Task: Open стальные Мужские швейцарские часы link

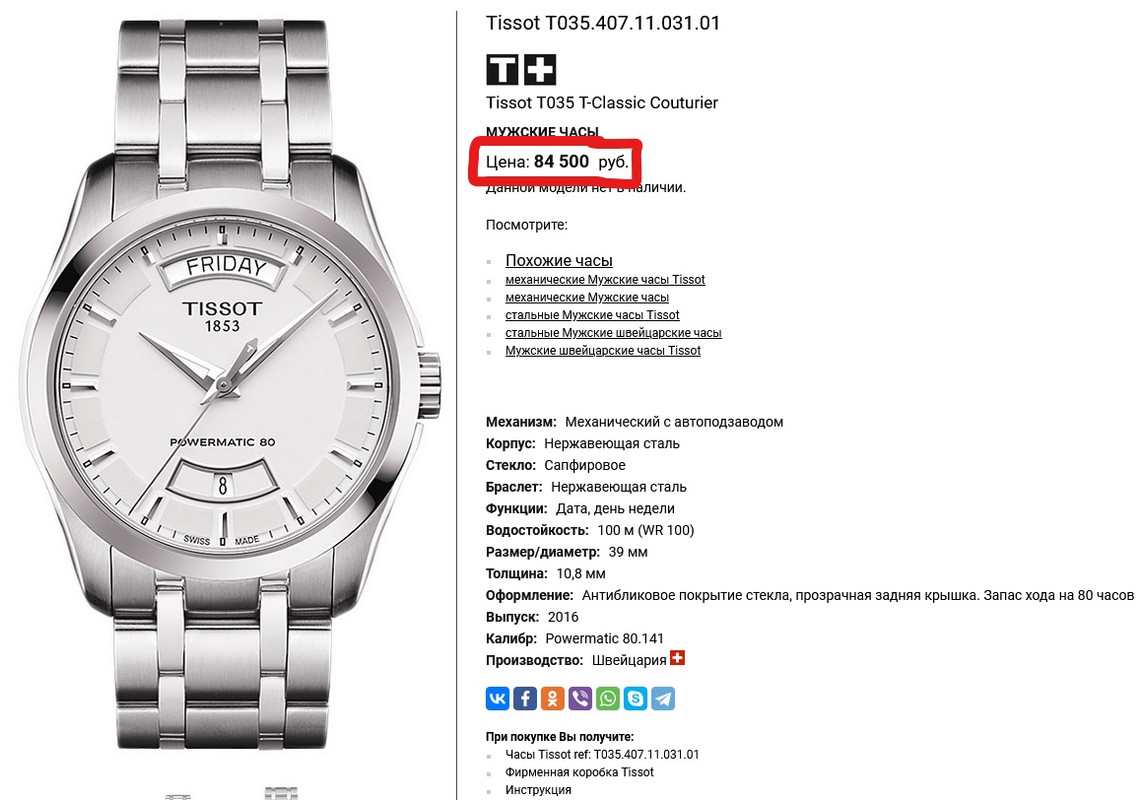Action: (613, 333)
